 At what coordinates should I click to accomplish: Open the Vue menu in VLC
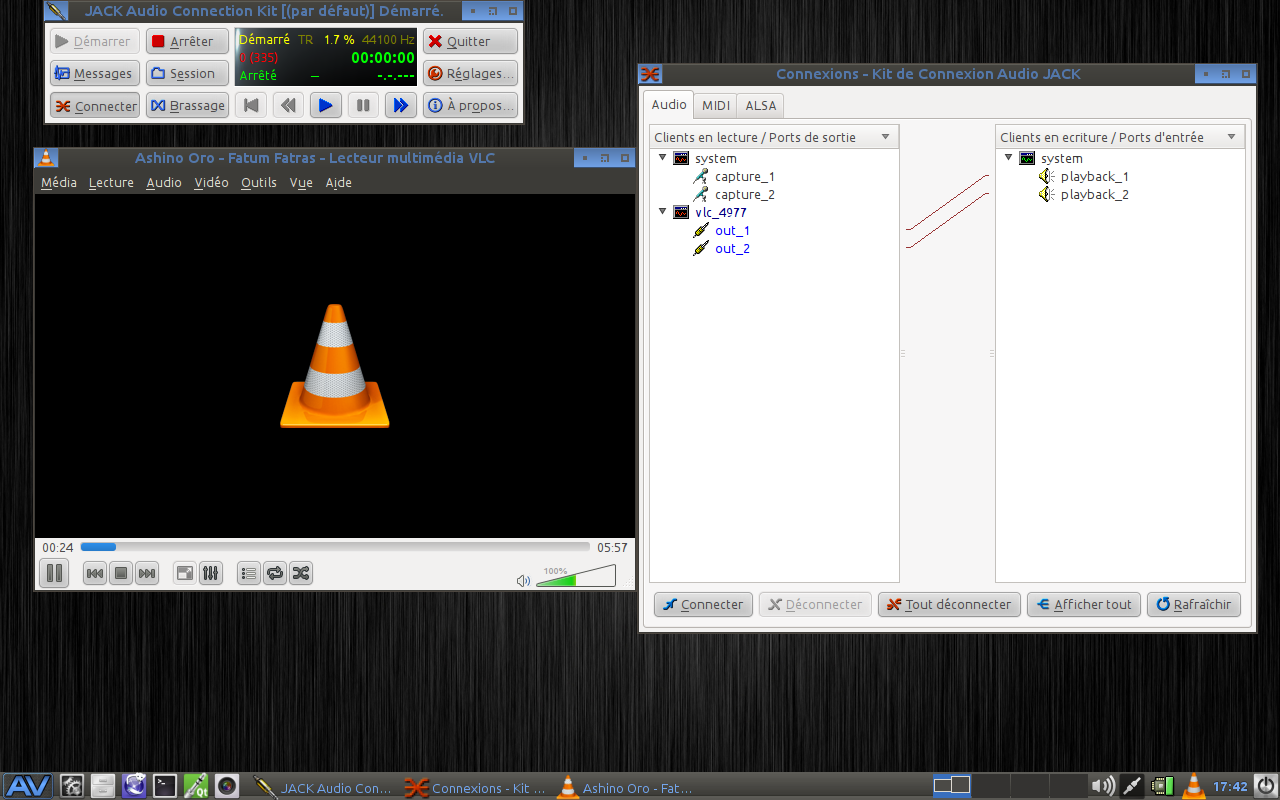(301, 182)
